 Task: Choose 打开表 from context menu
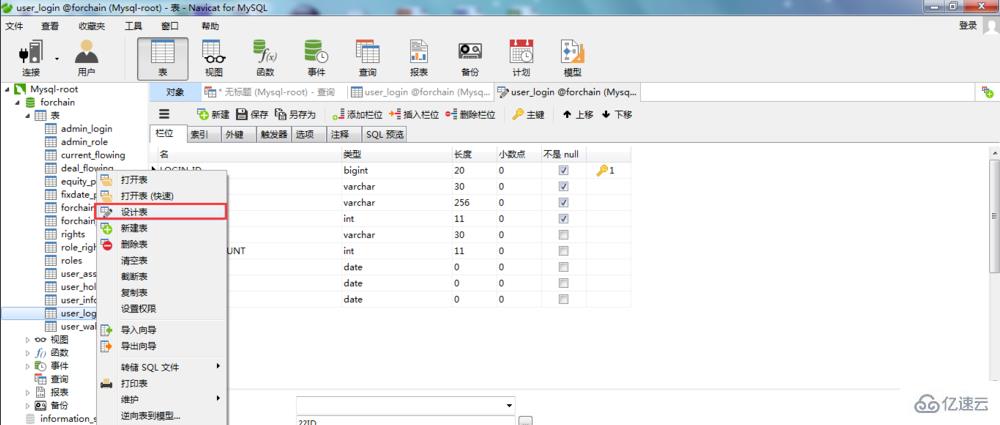pyautogui.click(x=161, y=179)
